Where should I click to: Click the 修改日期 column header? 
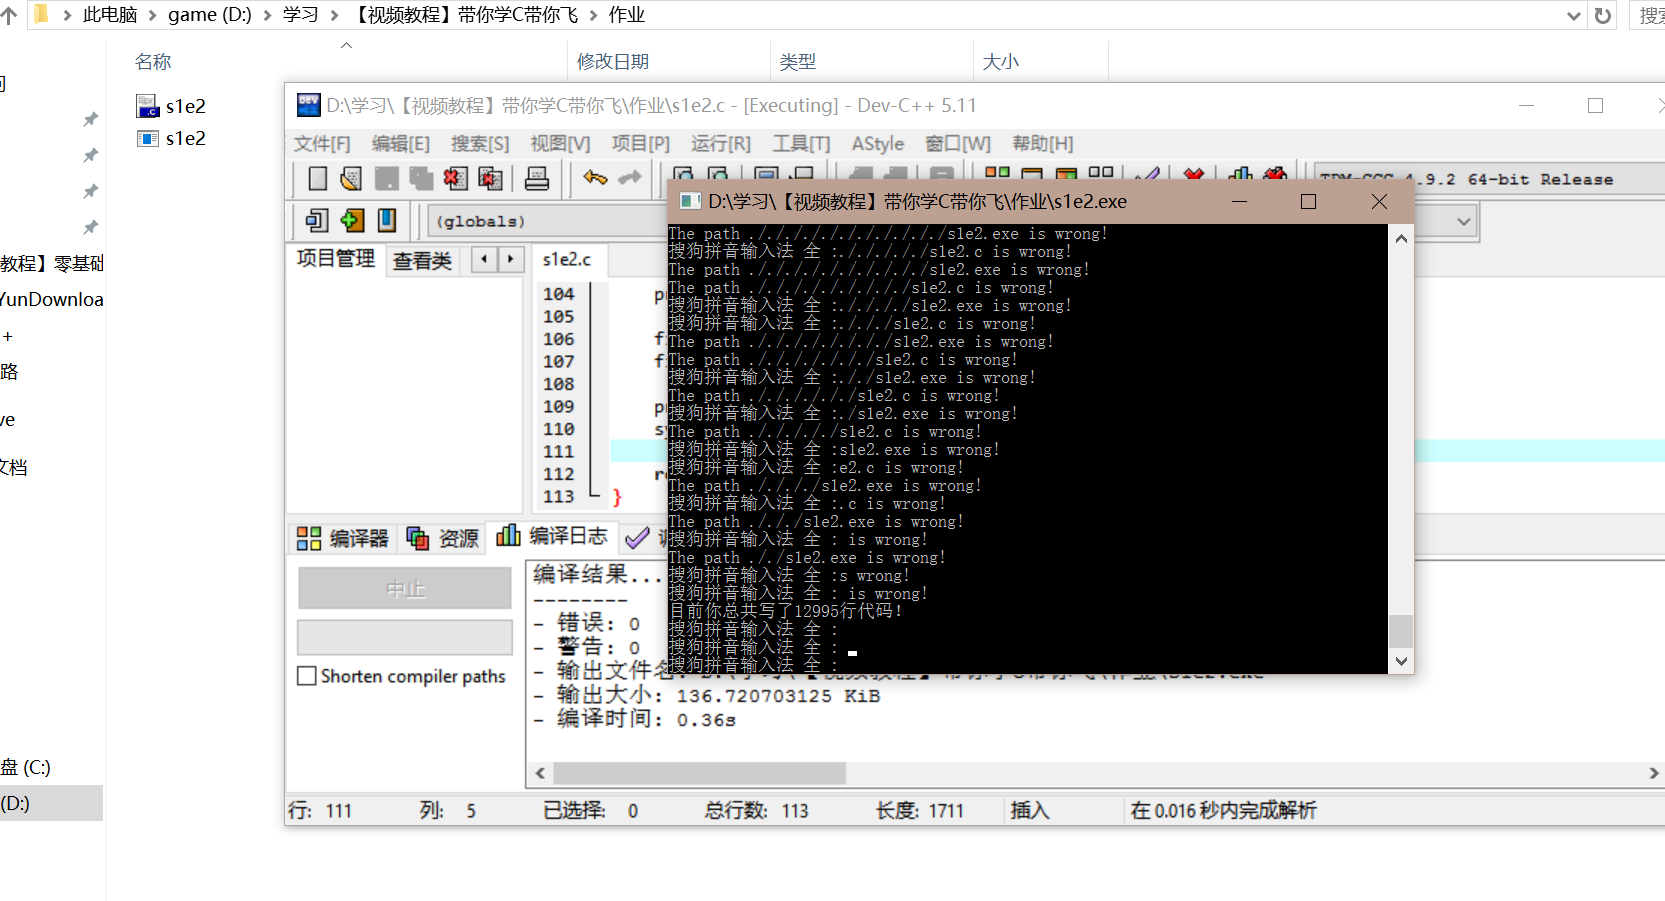[x=613, y=62]
